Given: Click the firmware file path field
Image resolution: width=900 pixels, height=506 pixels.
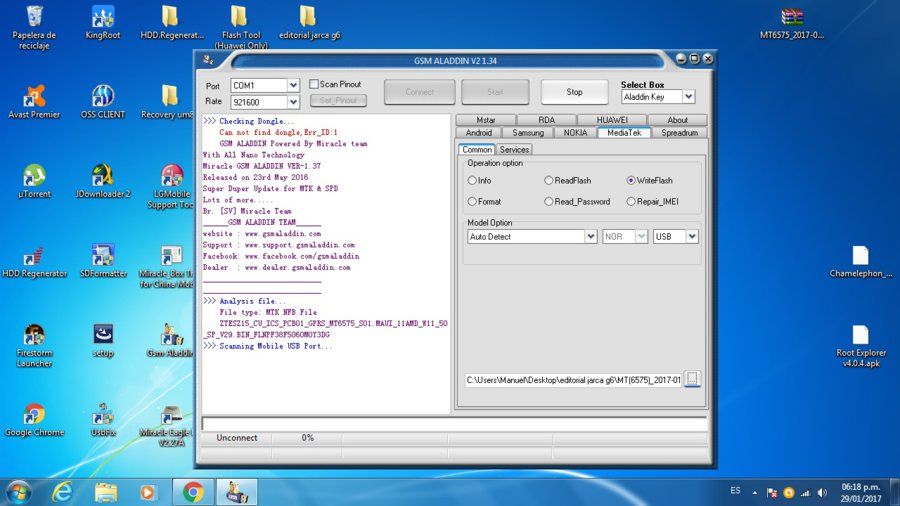Looking at the screenshot, I should (573, 380).
